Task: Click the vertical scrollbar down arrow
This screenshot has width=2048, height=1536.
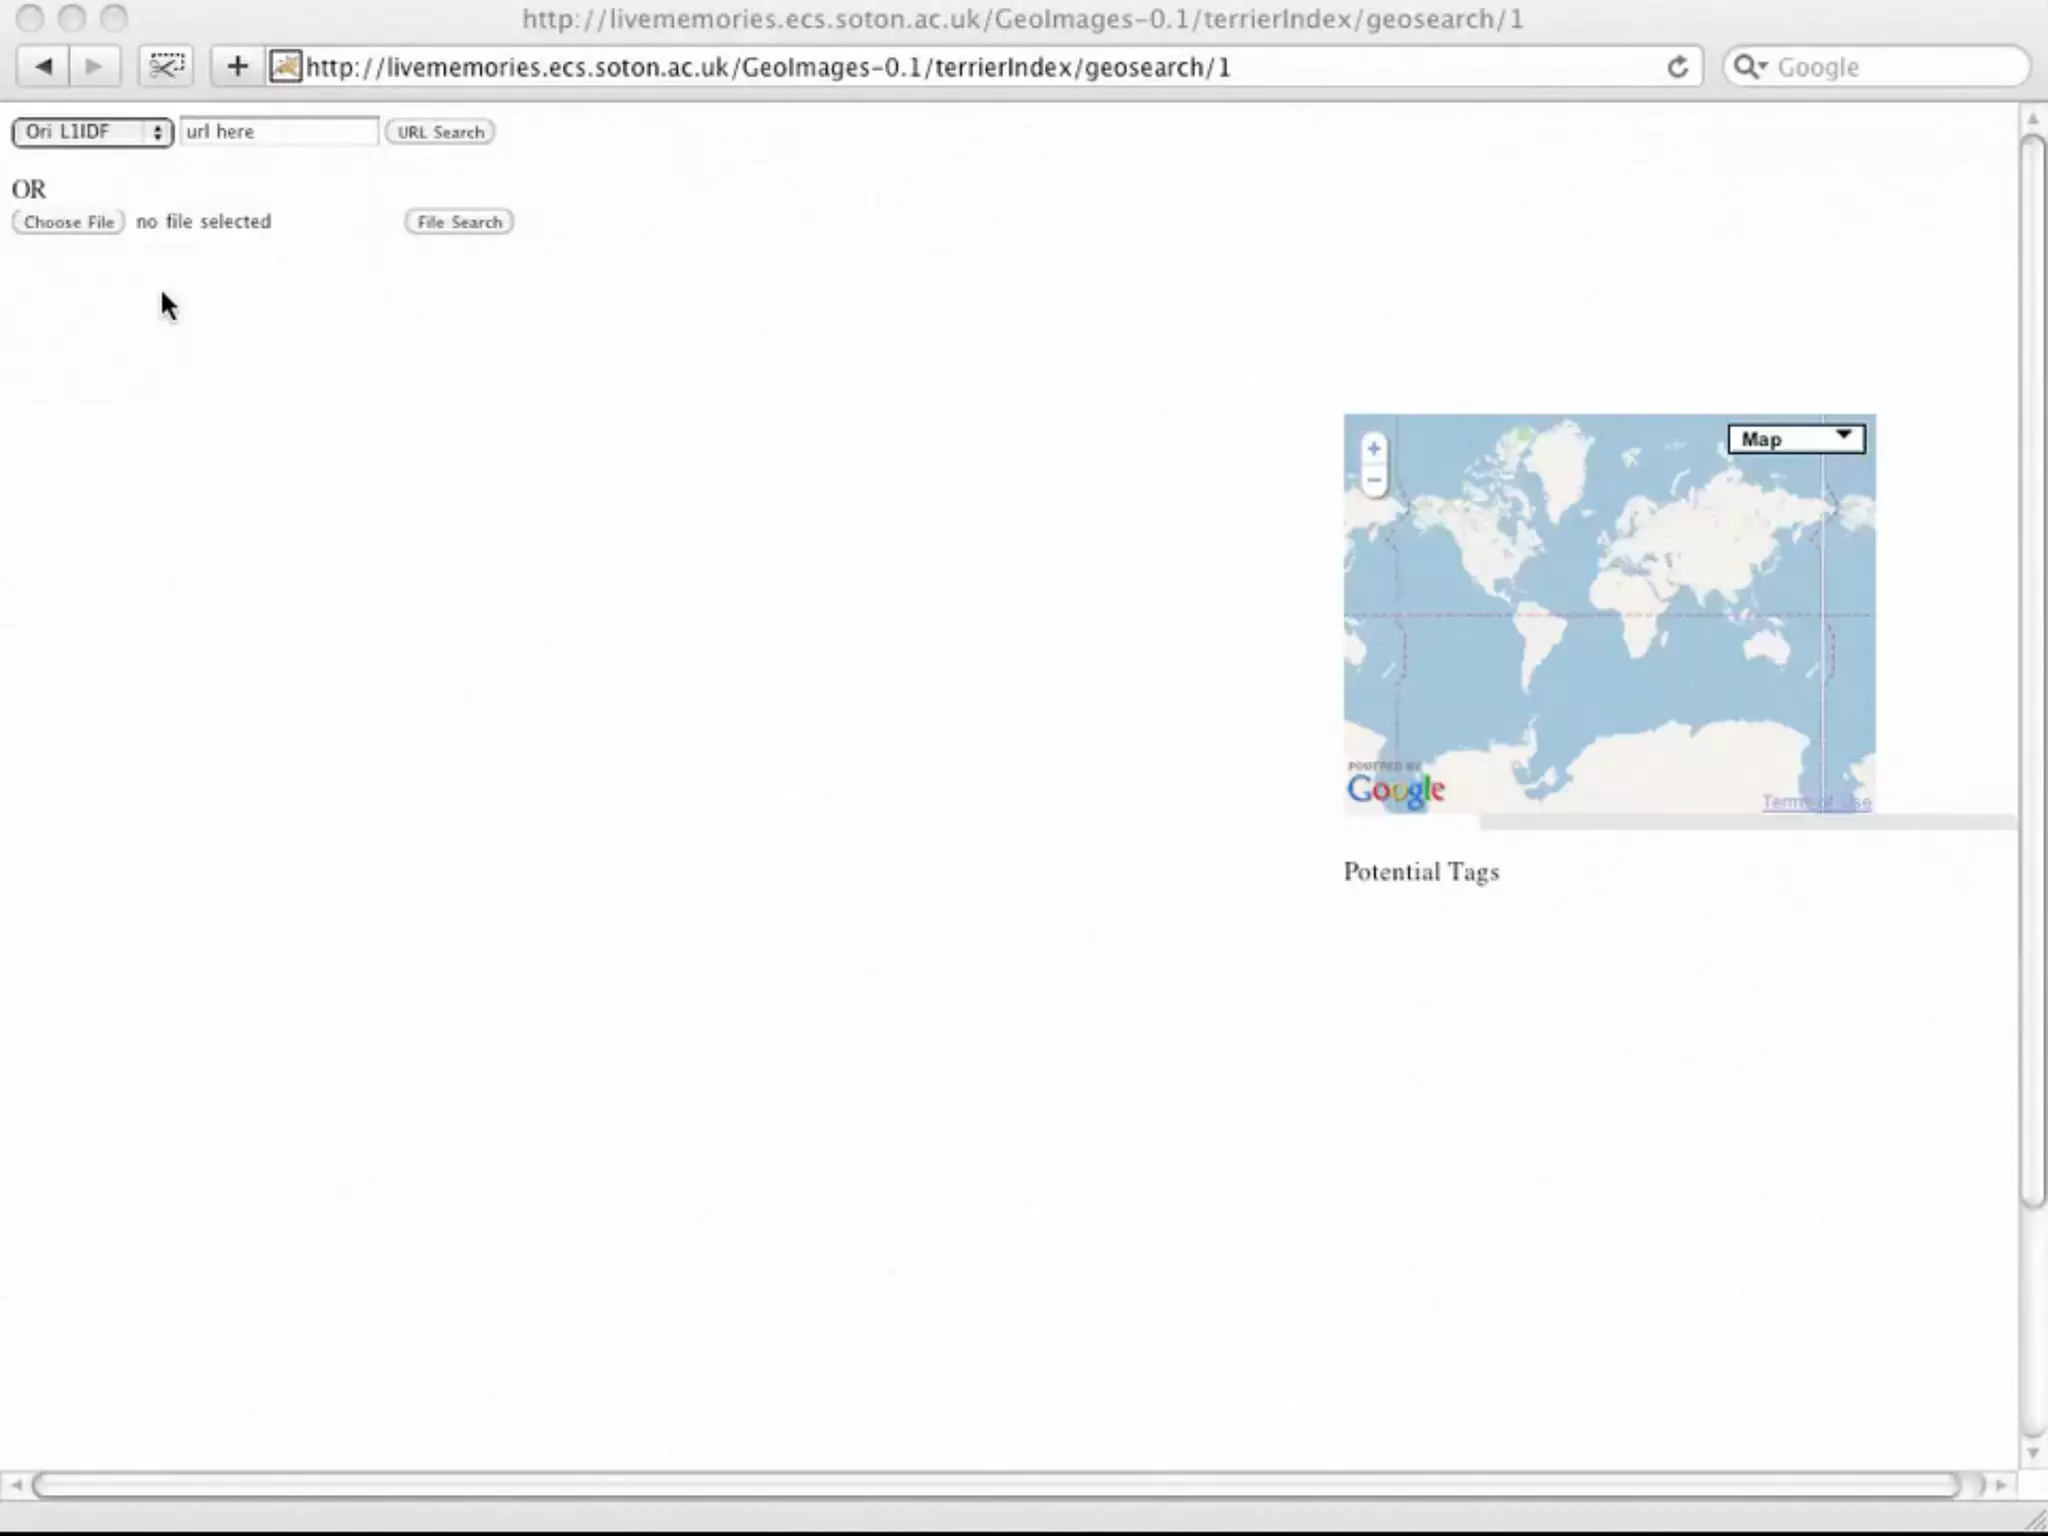Action: click(2032, 1453)
